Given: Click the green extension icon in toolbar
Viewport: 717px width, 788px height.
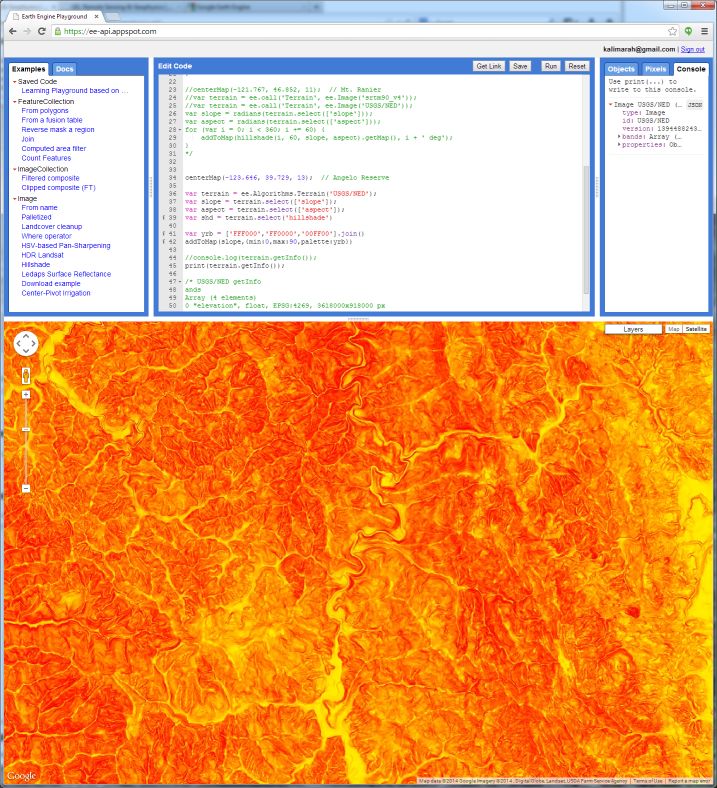Looking at the screenshot, I should [688, 31].
